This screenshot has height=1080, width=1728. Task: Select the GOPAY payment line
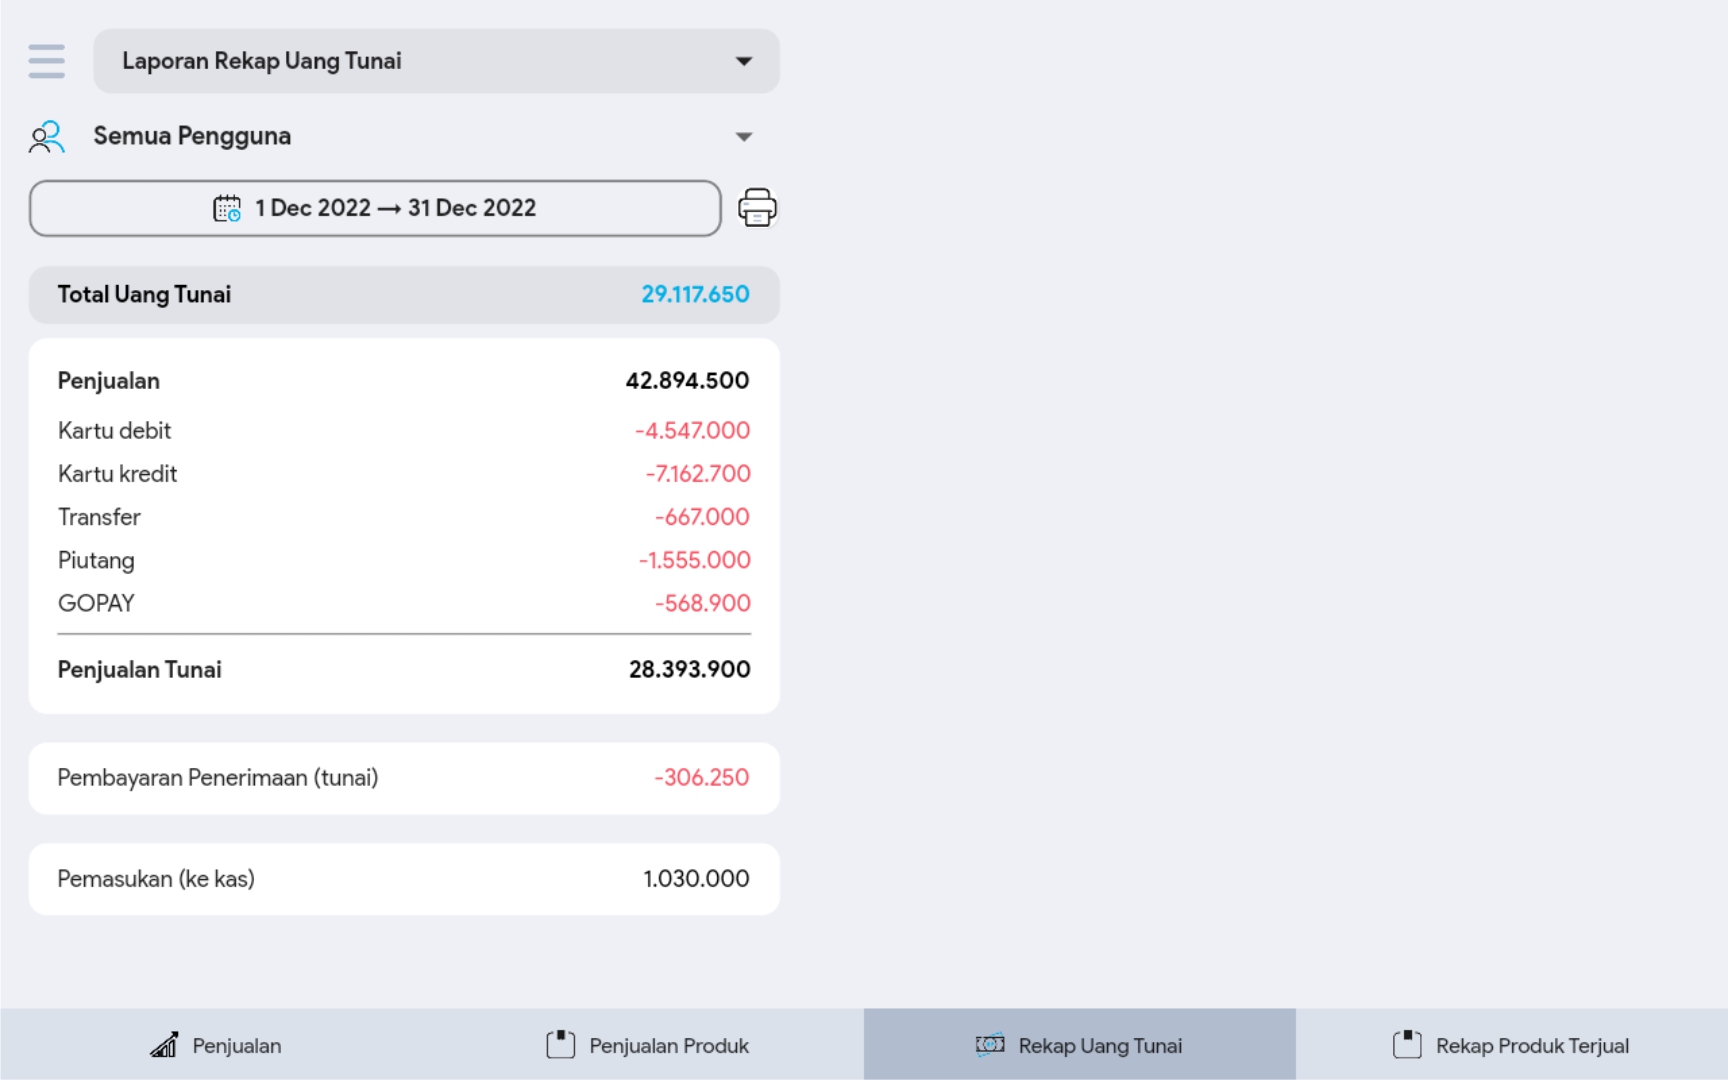click(x=403, y=604)
